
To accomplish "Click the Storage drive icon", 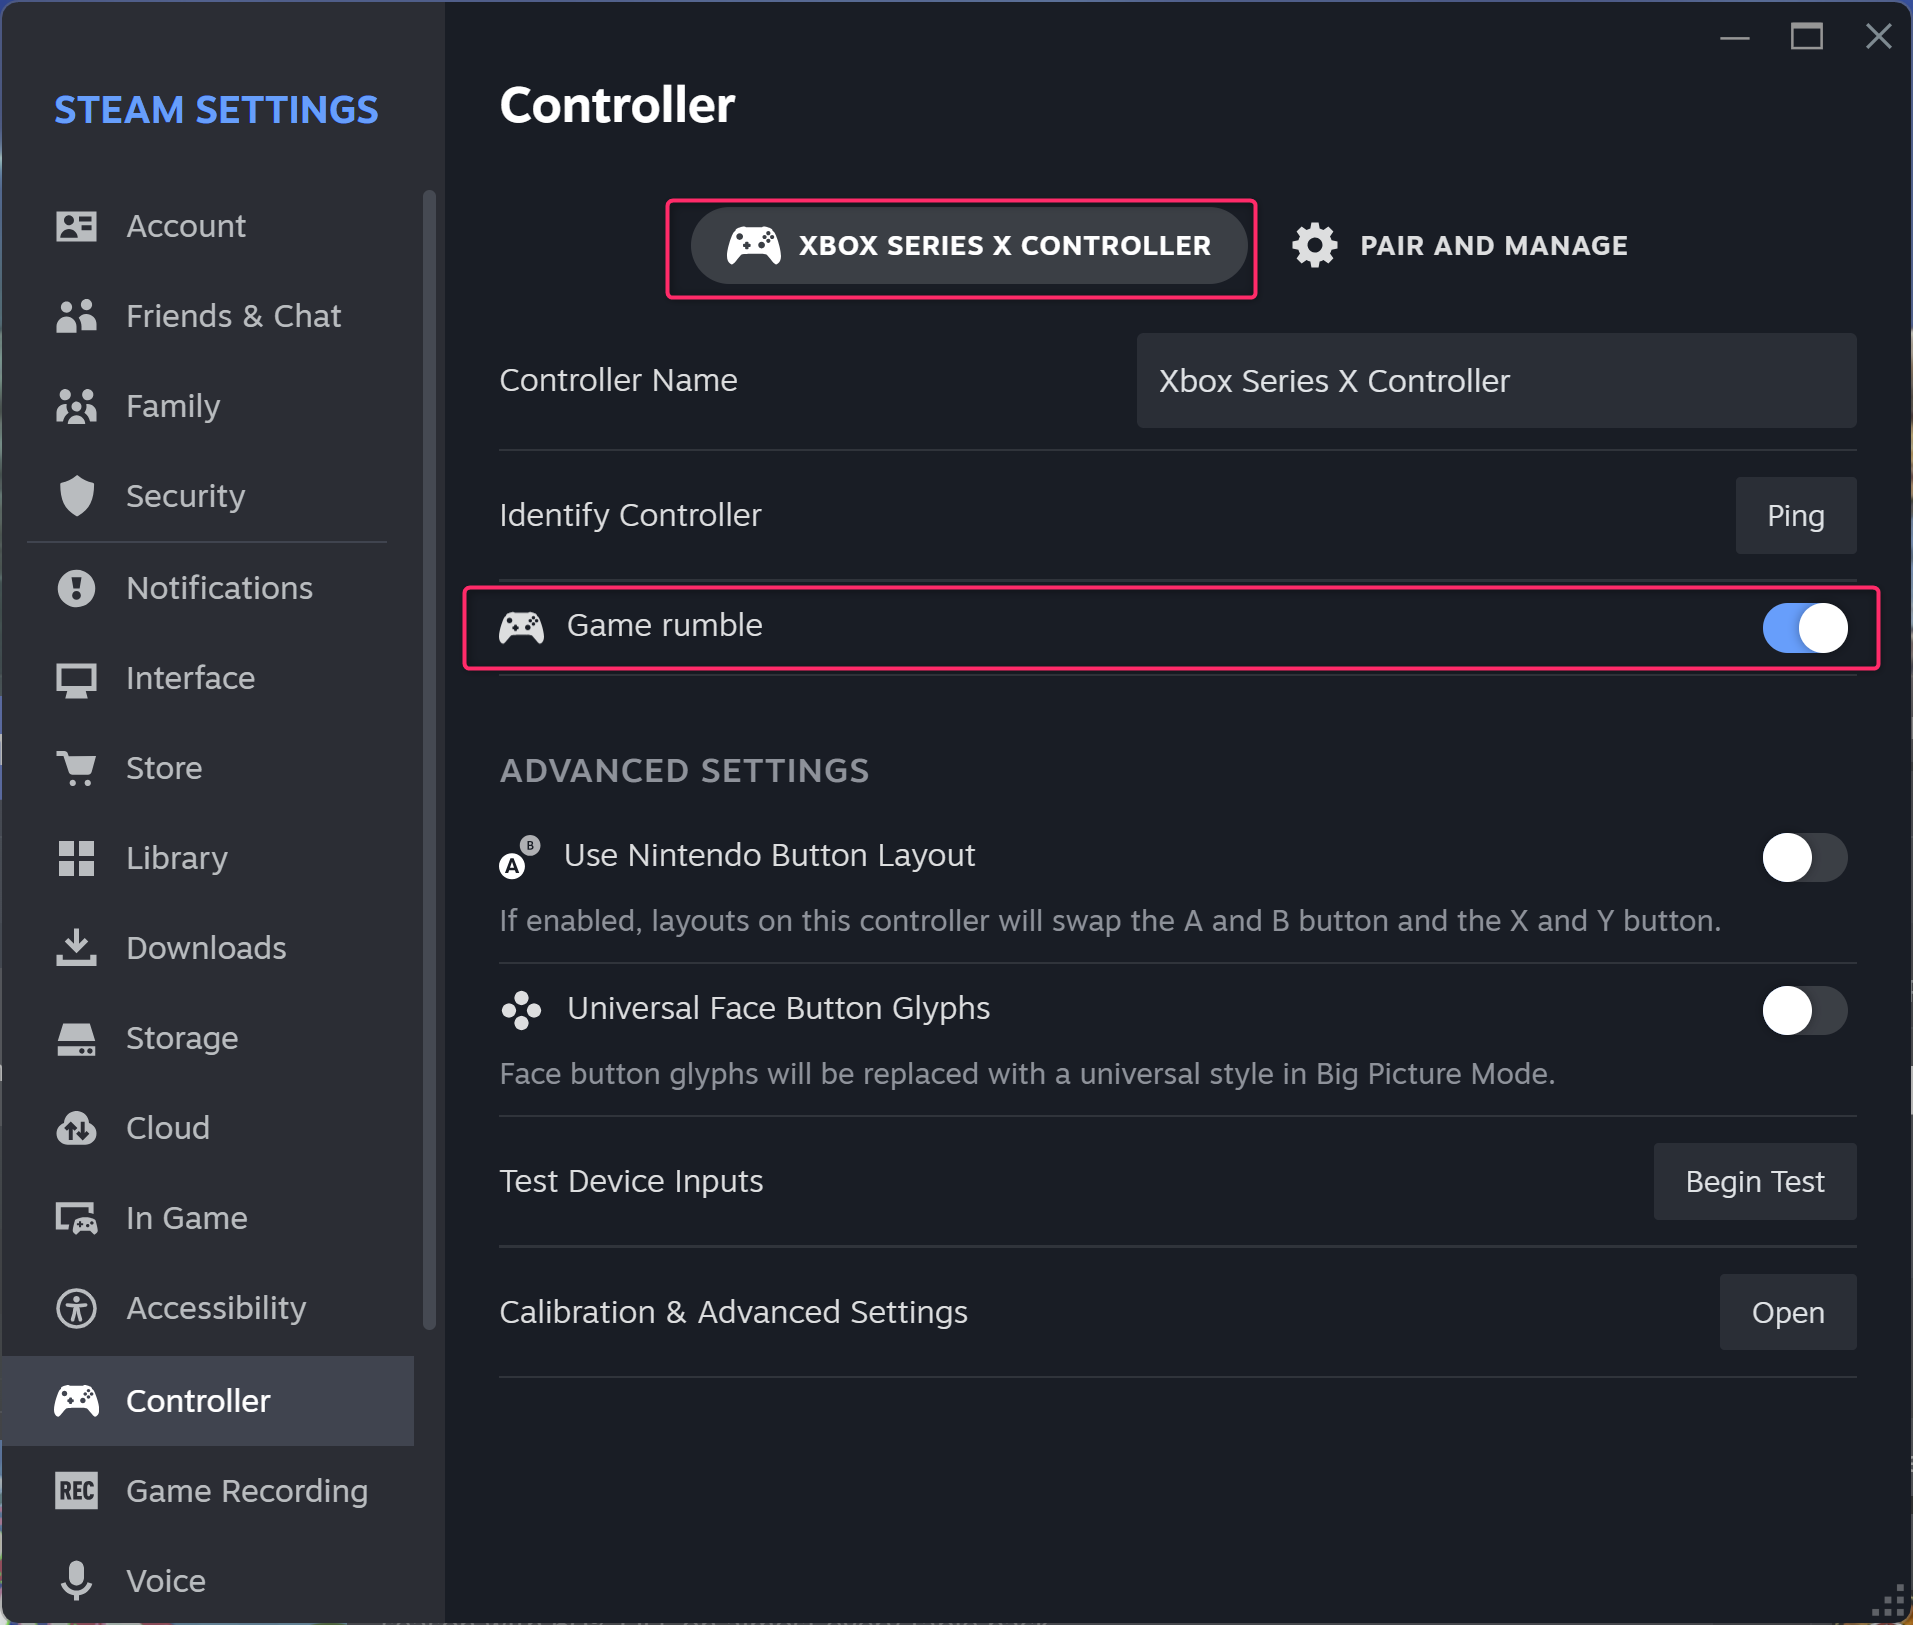I will click(76, 1039).
